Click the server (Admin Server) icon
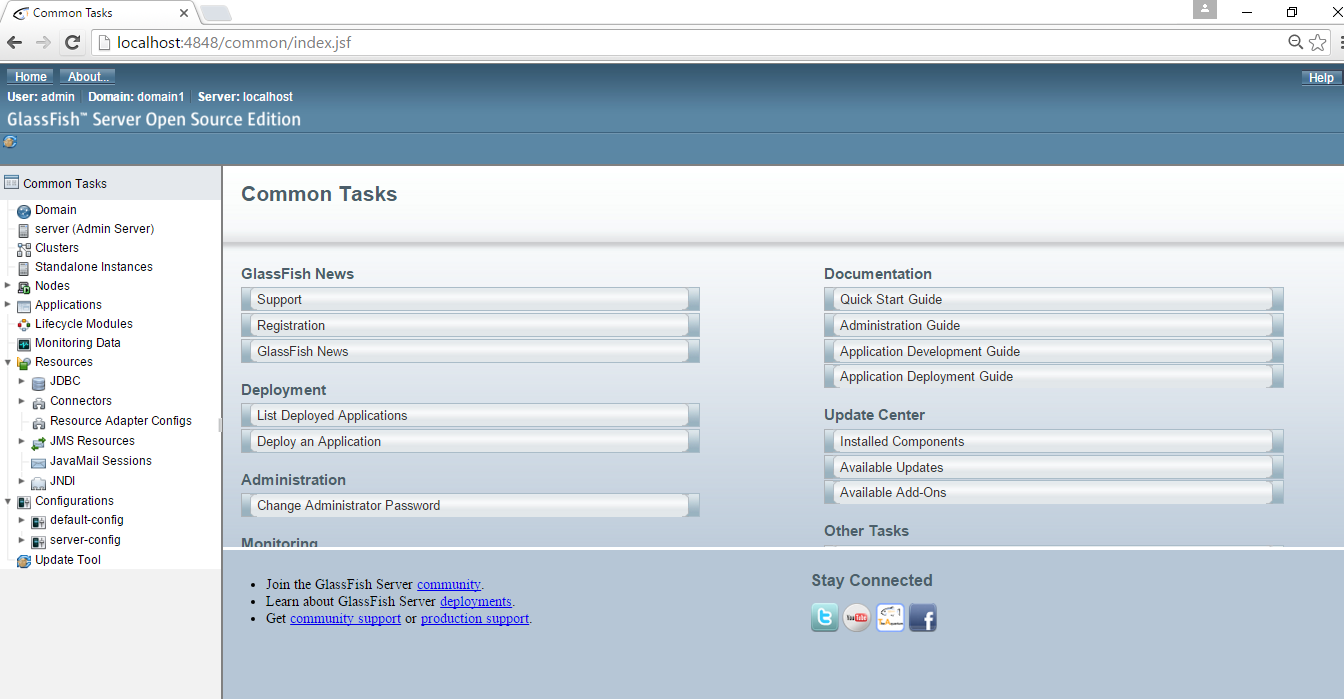 pyautogui.click(x=24, y=230)
